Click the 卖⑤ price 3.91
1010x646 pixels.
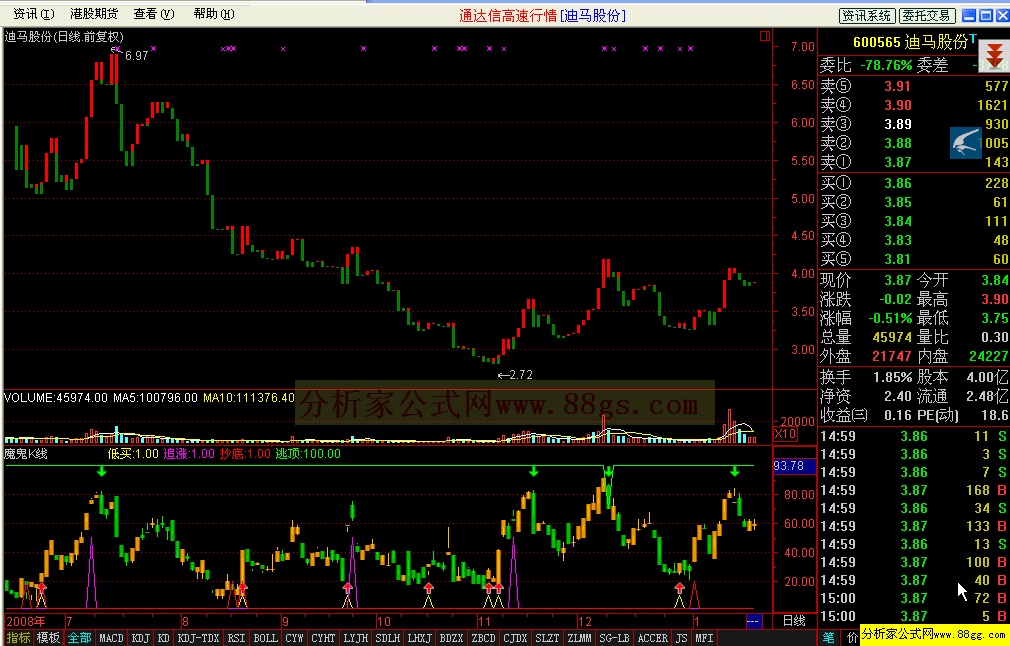pos(898,86)
